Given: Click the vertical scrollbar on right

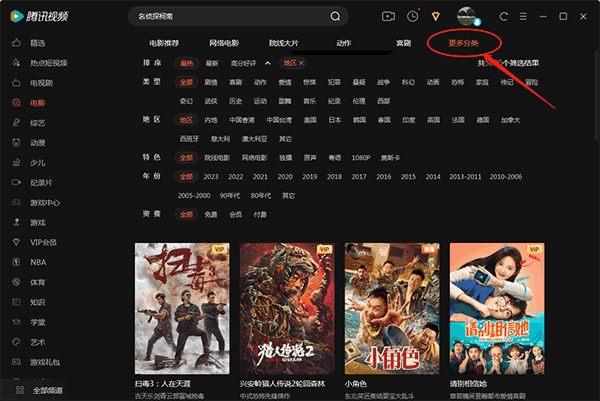Looking at the screenshot, I should (597, 96).
